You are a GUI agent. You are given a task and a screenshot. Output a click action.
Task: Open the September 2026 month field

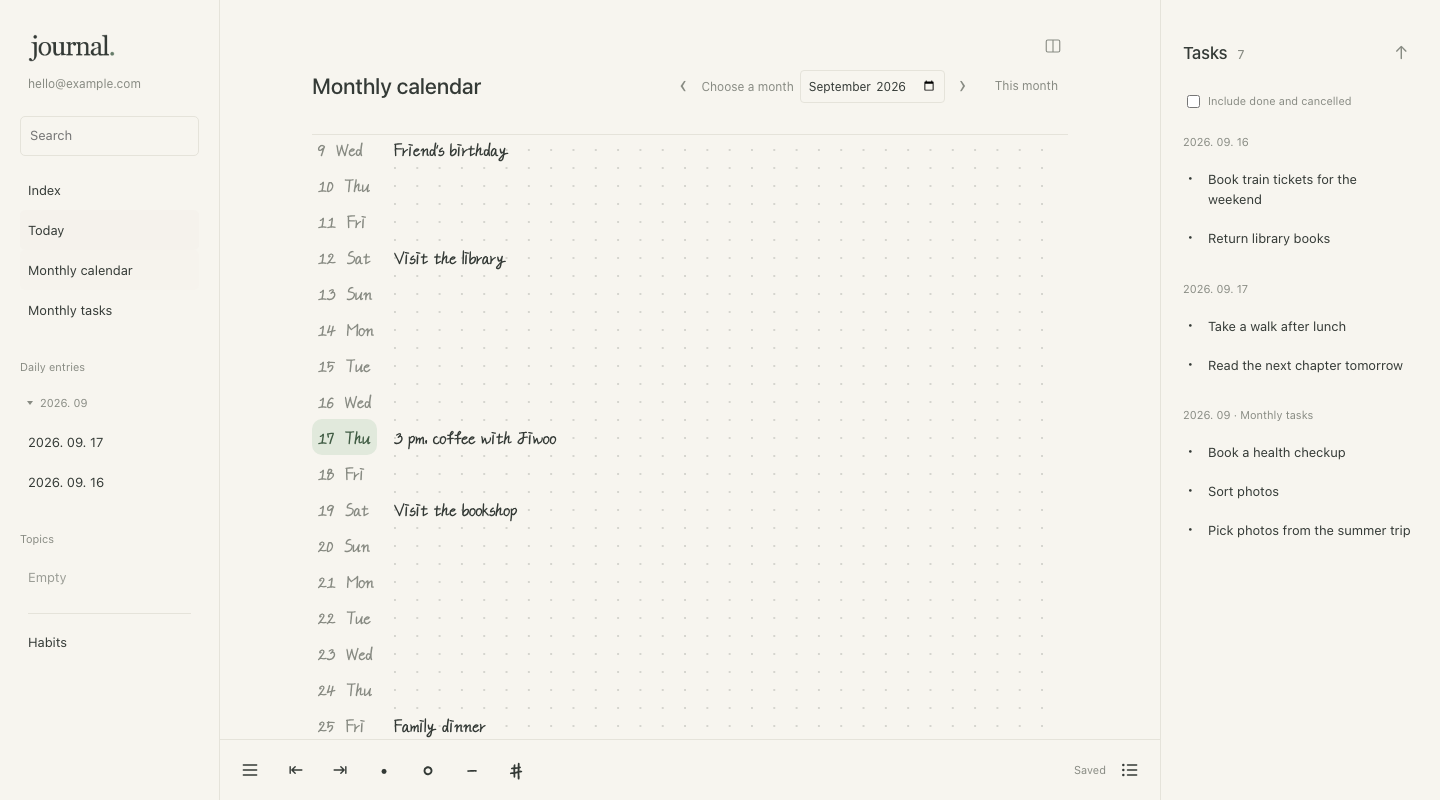click(872, 86)
